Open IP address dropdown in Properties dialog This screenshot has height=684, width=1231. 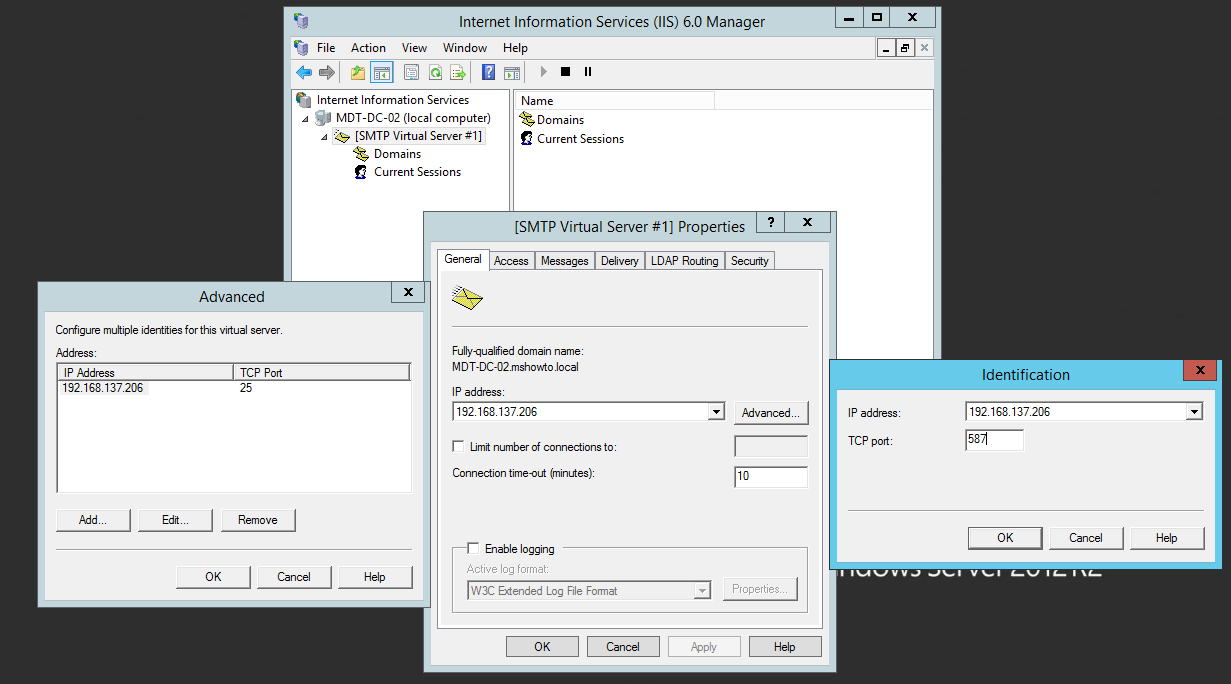tap(716, 411)
